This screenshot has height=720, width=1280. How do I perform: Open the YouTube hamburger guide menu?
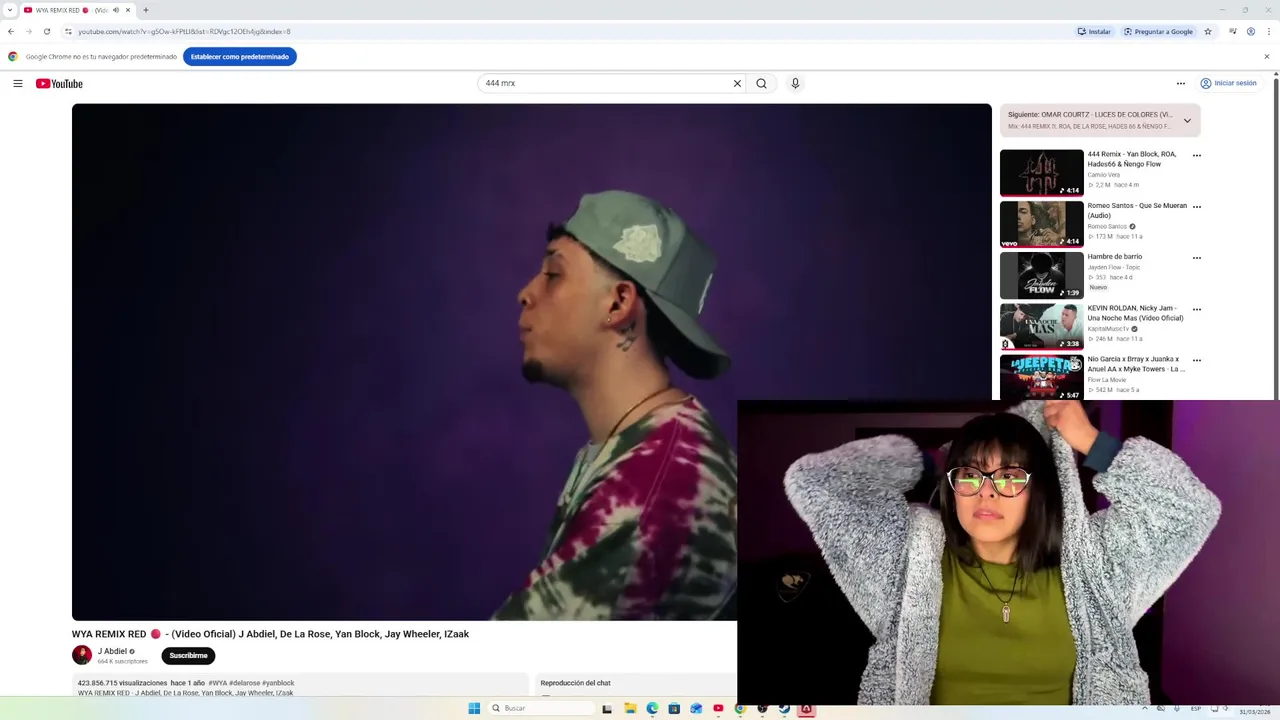[18, 84]
